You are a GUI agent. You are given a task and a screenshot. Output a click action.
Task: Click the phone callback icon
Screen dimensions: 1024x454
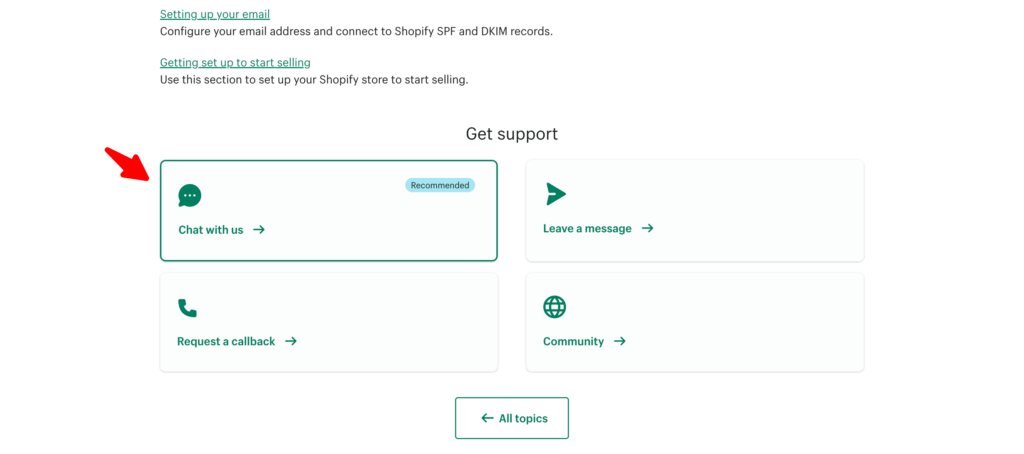187,308
